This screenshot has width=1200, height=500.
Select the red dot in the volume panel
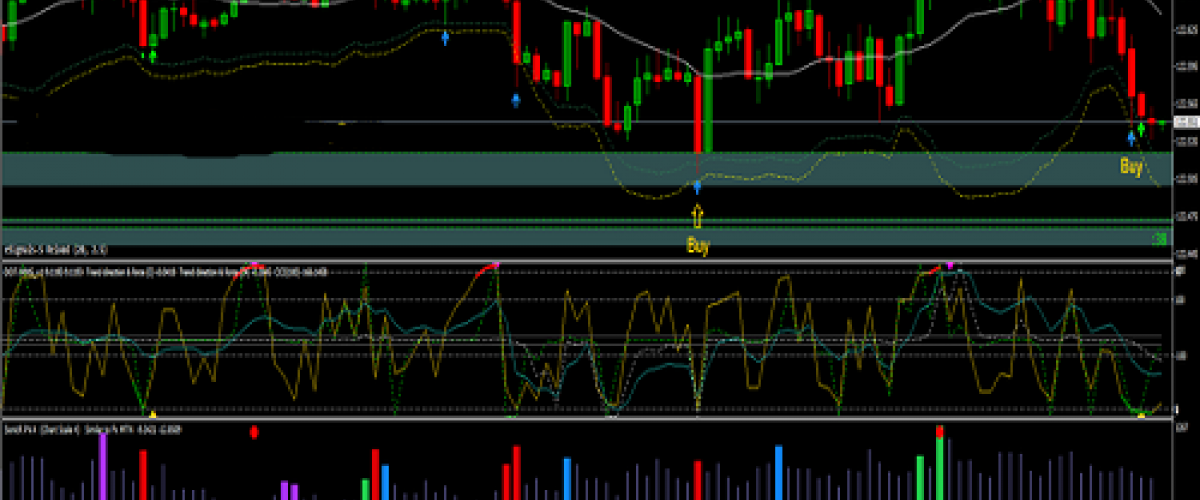click(254, 432)
